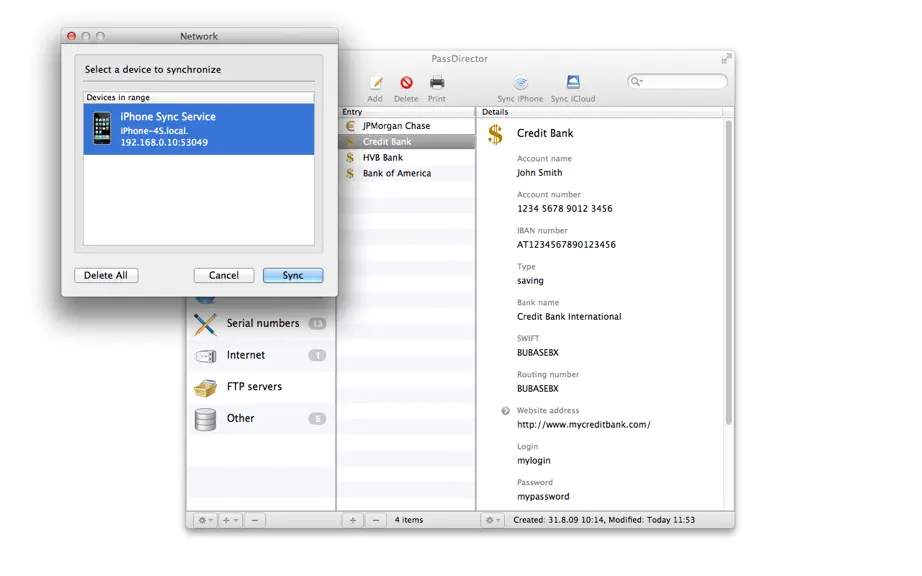Viewport: 922px width, 576px height.
Task: Select the FTP servers category
Action: click(x=260, y=387)
